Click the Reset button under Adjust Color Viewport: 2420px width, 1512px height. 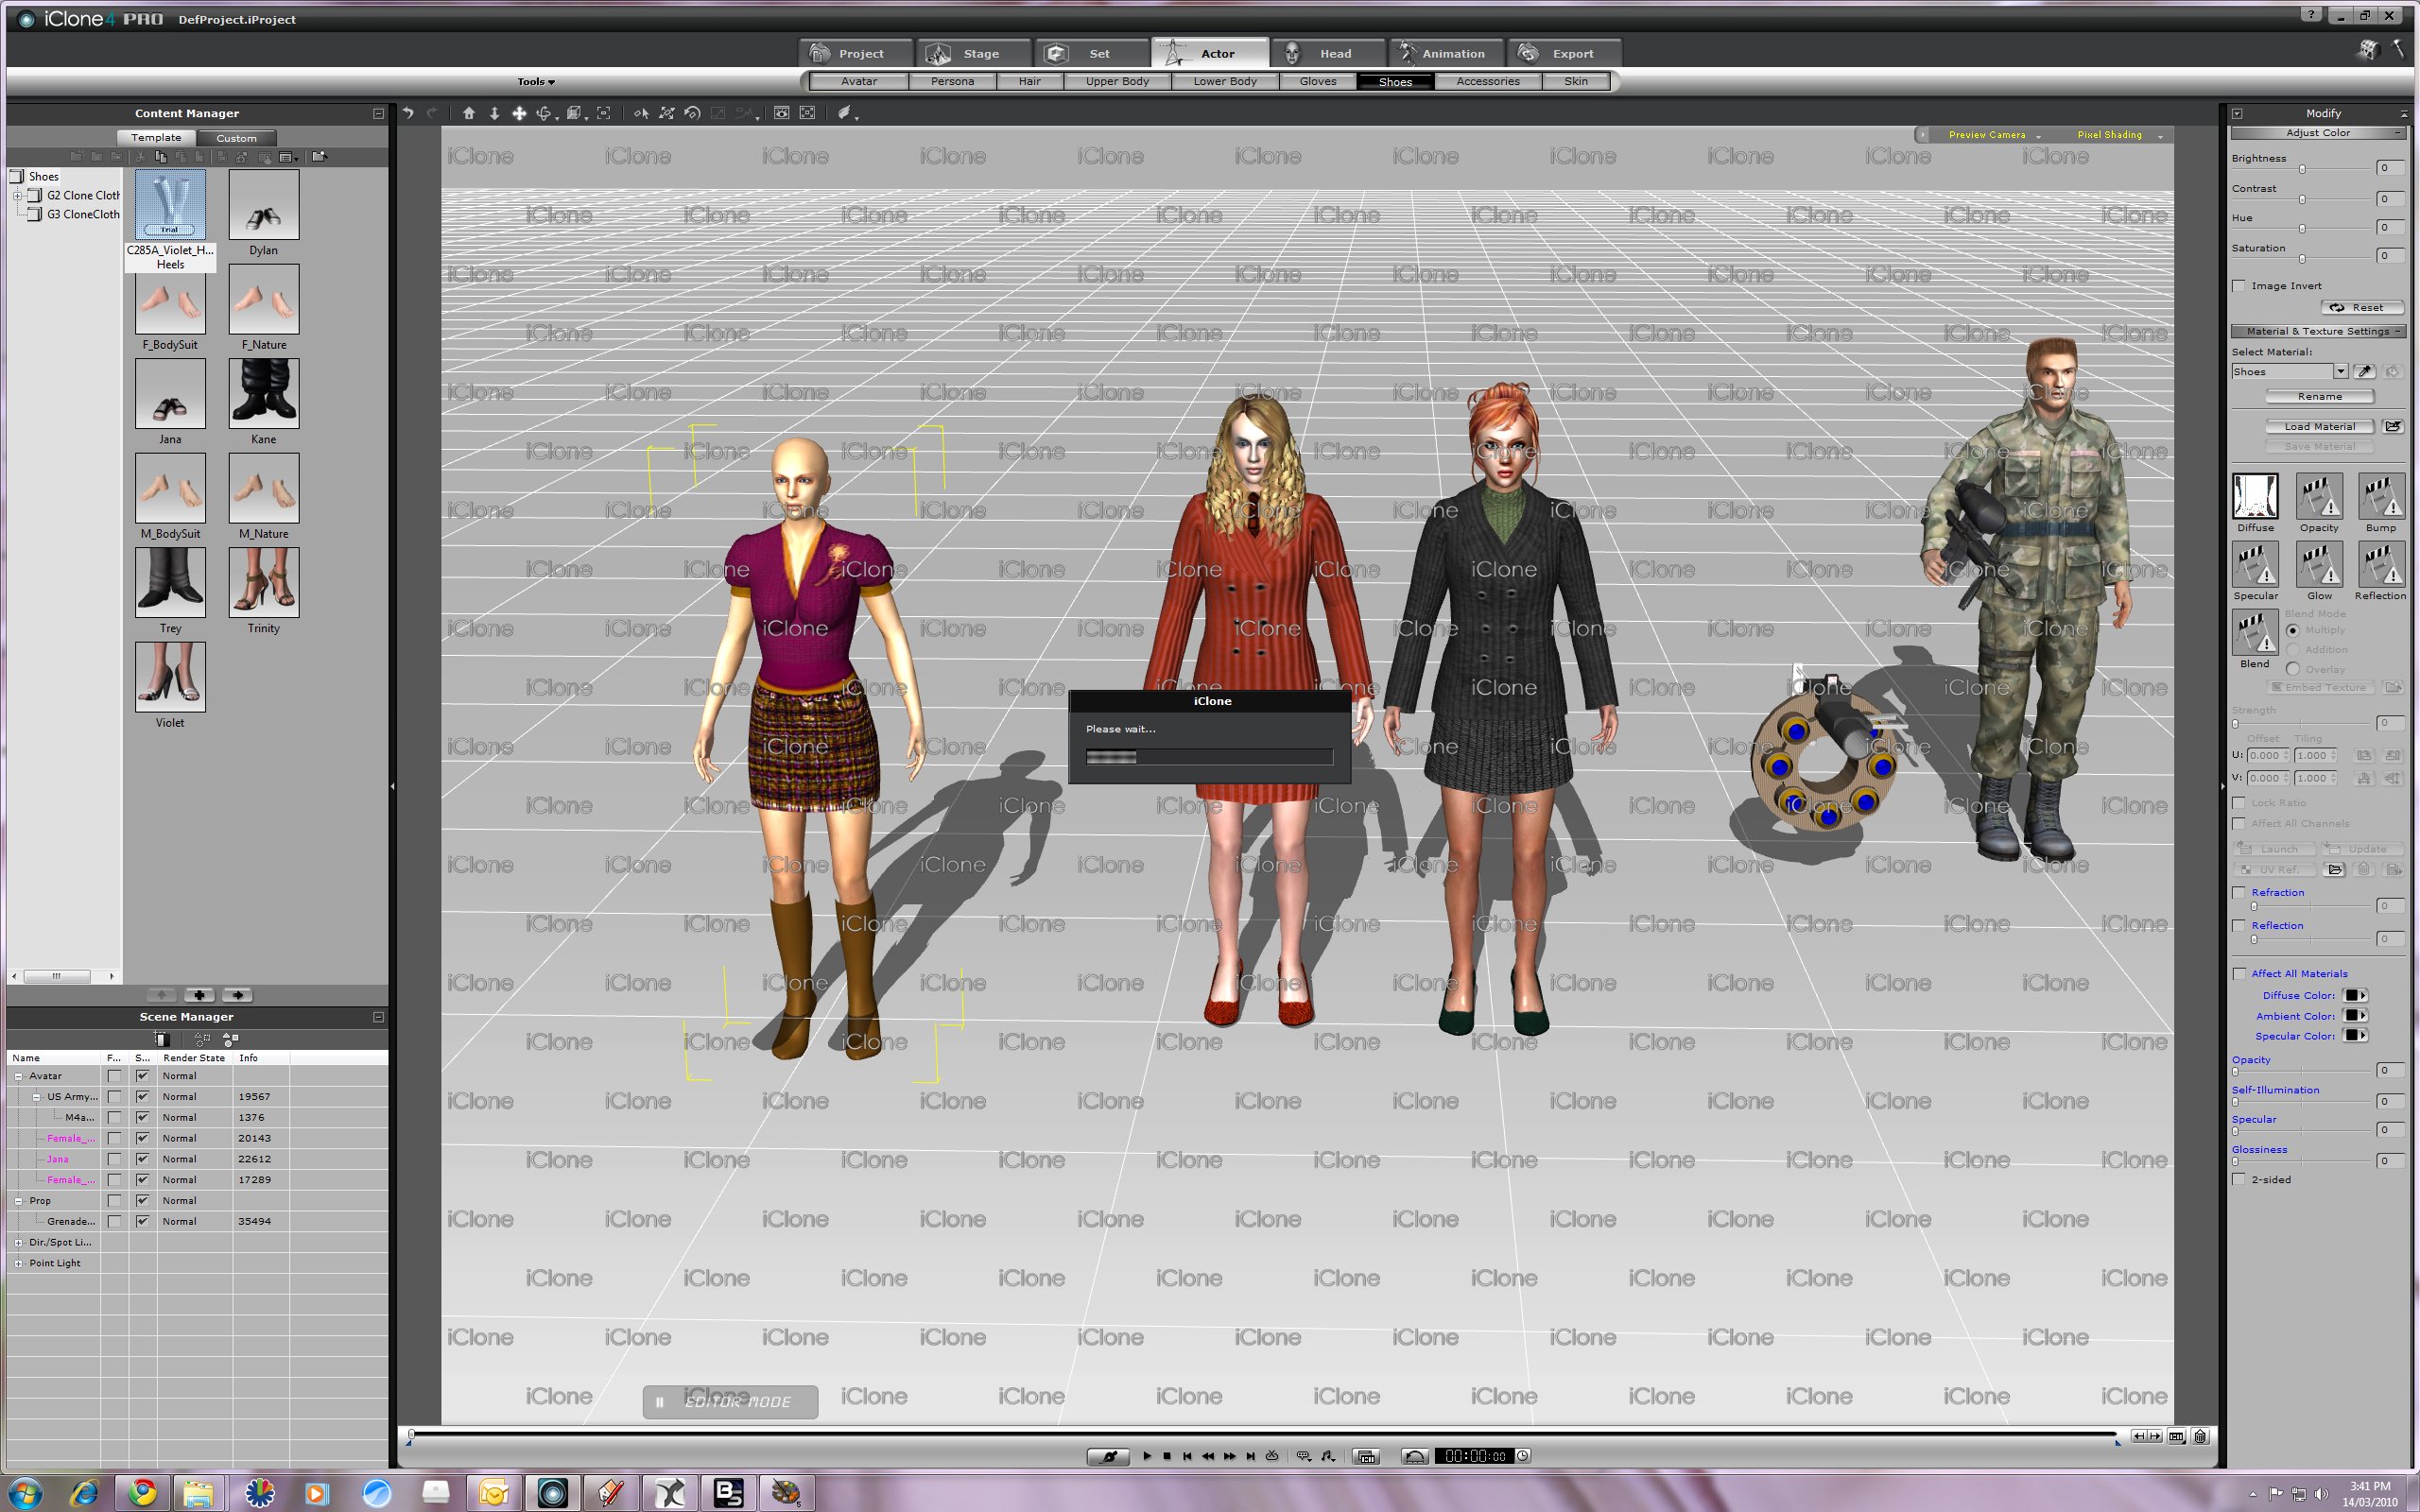pyautogui.click(x=2361, y=308)
